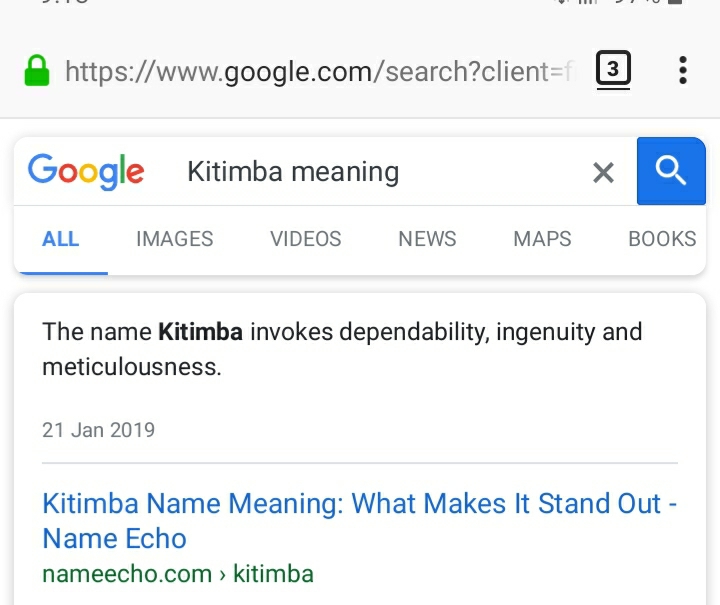Open the NEWS results tab
This screenshot has width=720, height=605.
click(427, 239)
